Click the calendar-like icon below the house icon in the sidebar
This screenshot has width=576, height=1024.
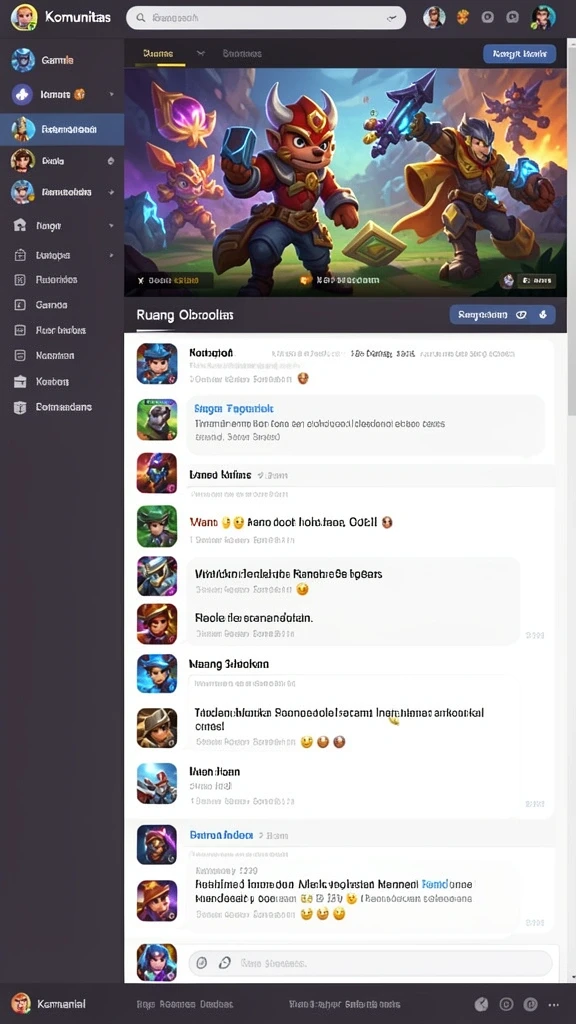click(20, 255)
